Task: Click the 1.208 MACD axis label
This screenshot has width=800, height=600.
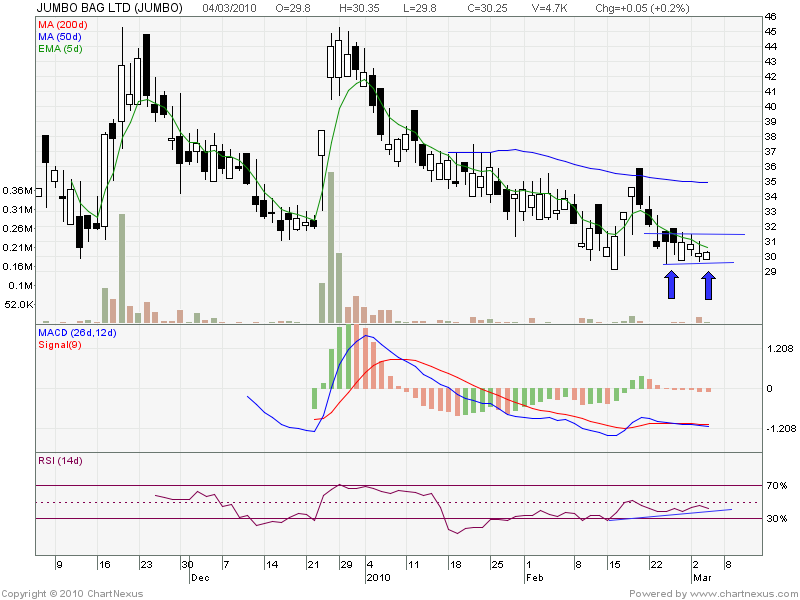Action: point(780,349)
